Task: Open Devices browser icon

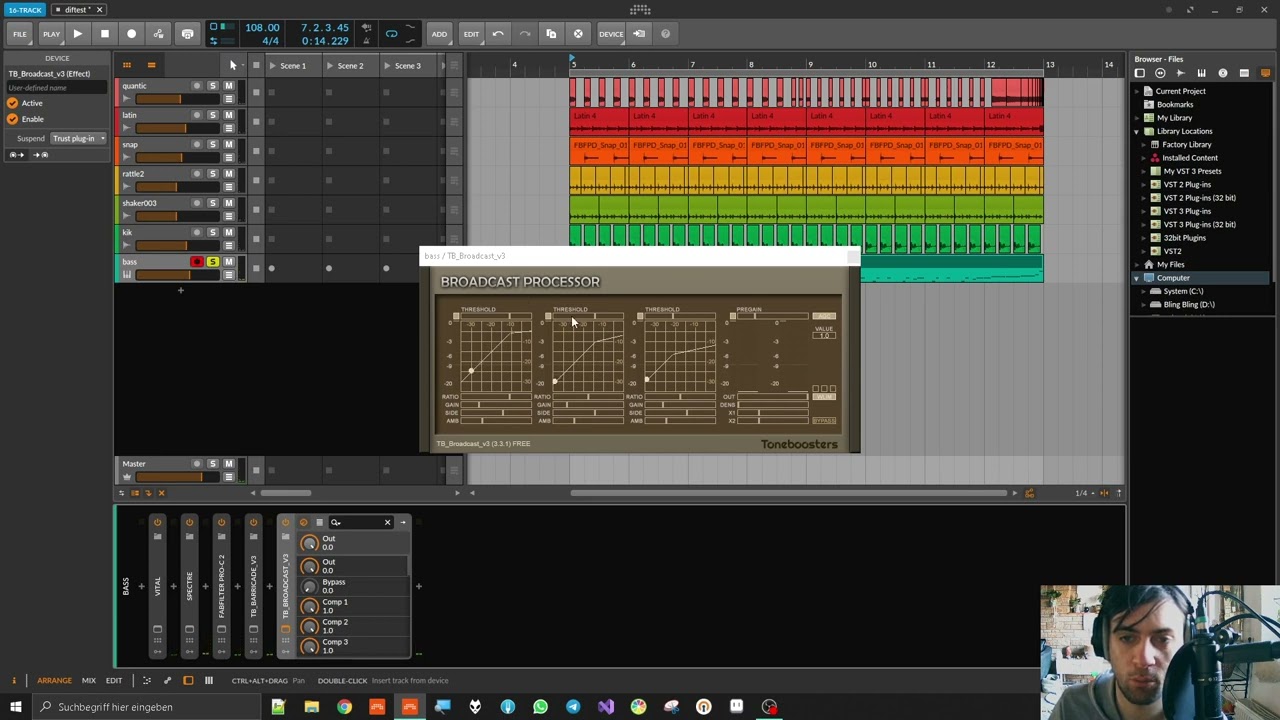Action: point(1139,73)
